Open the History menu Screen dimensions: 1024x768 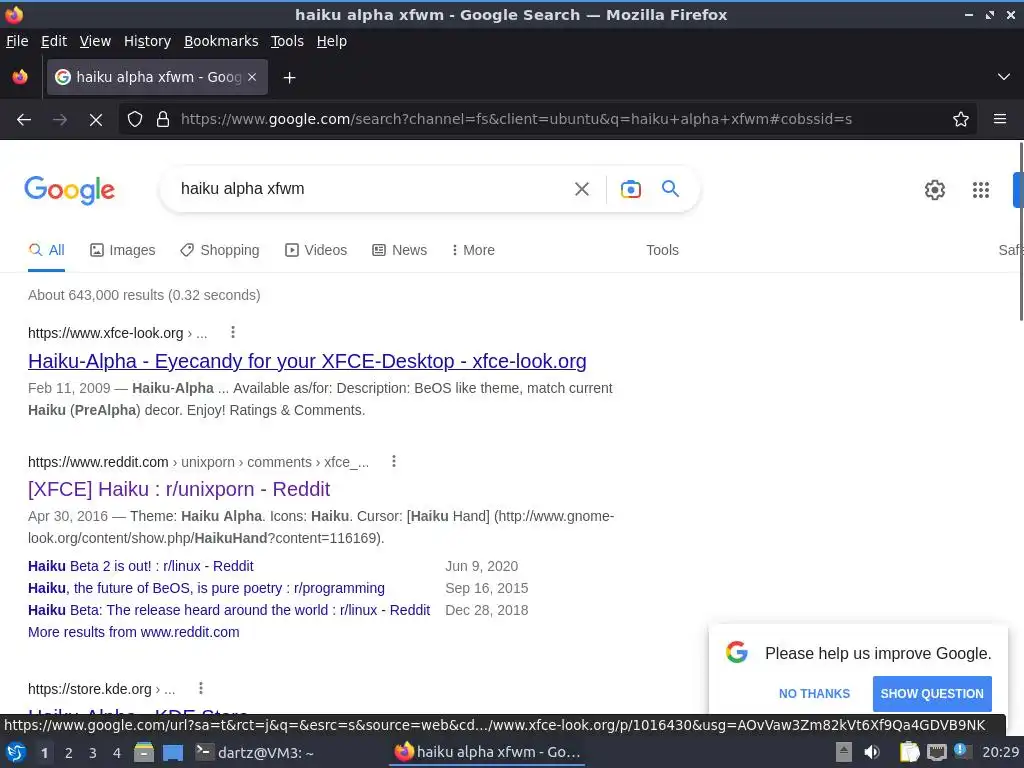(x=148, y=41)
